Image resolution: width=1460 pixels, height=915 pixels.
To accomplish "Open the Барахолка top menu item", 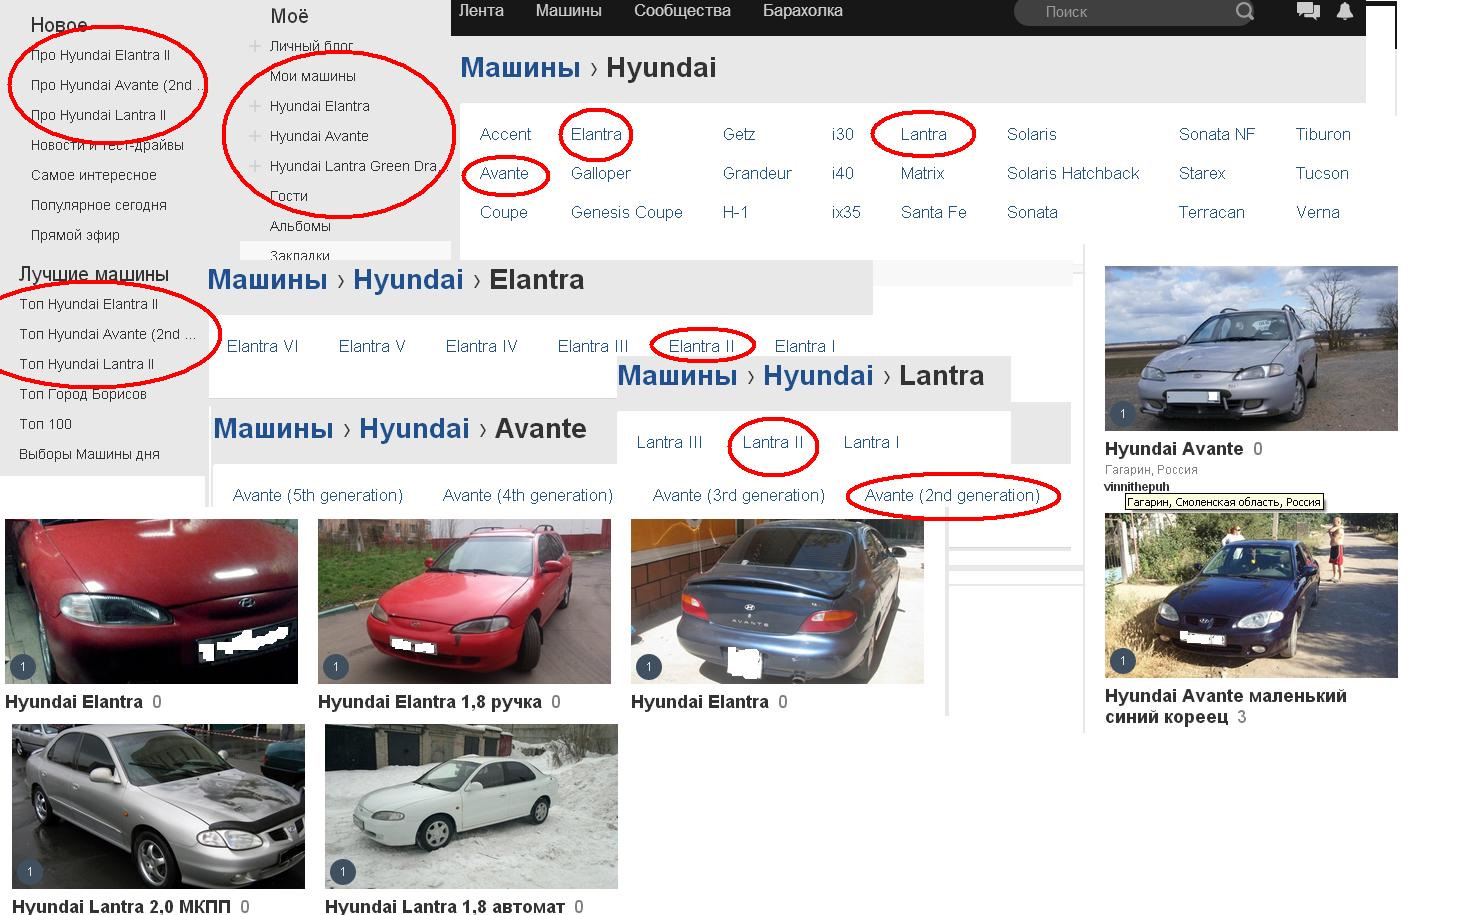I will 802,11.
